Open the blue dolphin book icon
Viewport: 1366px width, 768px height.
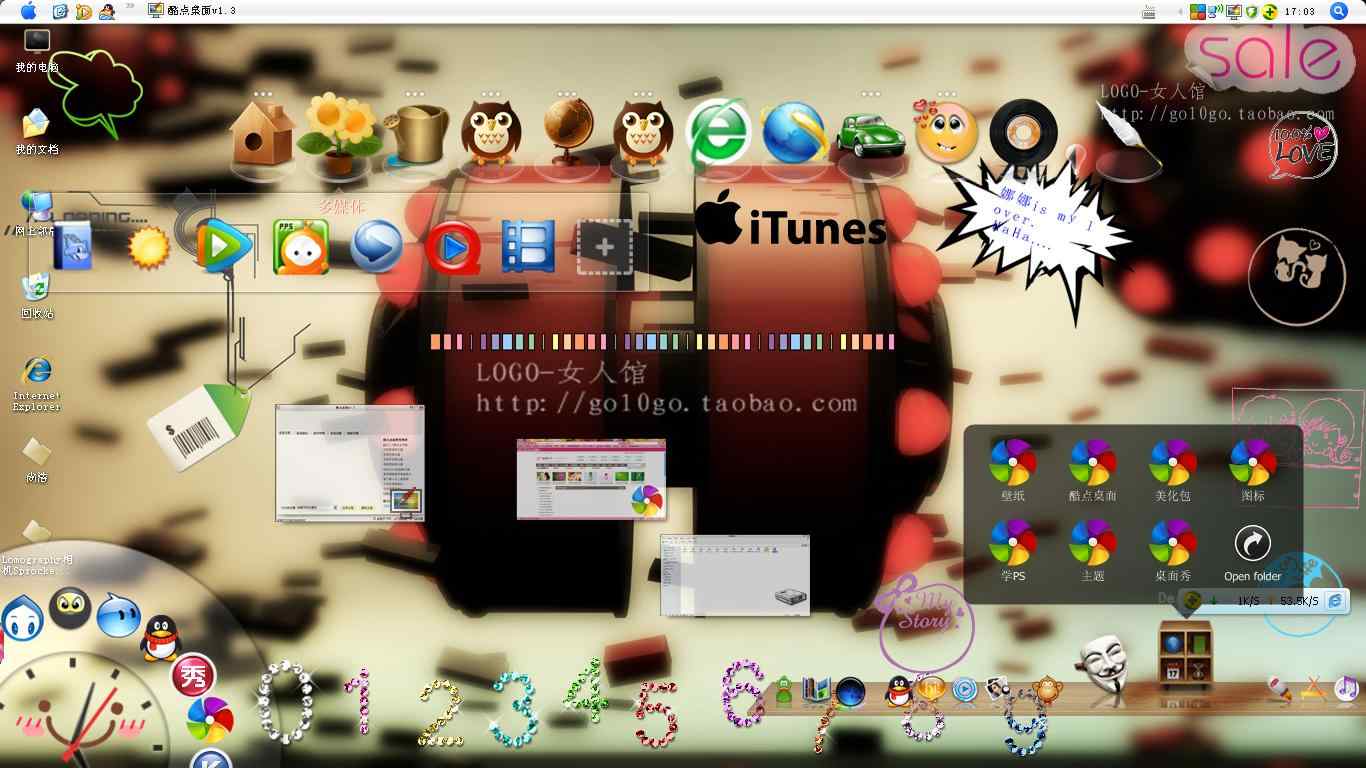coord(72,246)
